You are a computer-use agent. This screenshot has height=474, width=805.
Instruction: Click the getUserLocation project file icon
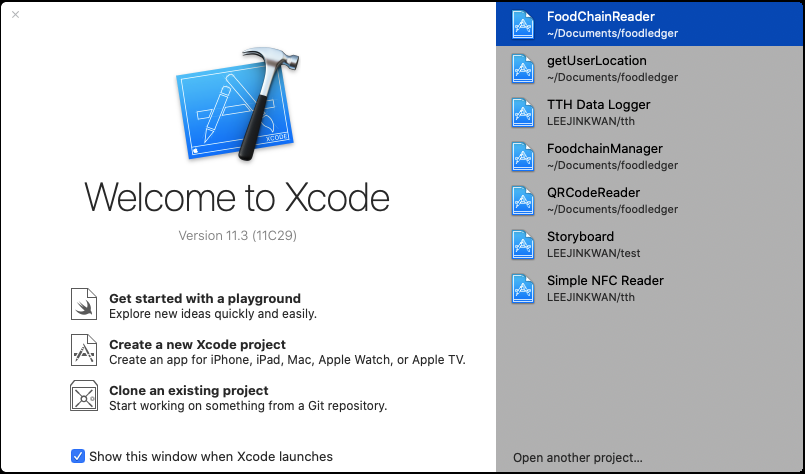[x=523, y=68]
